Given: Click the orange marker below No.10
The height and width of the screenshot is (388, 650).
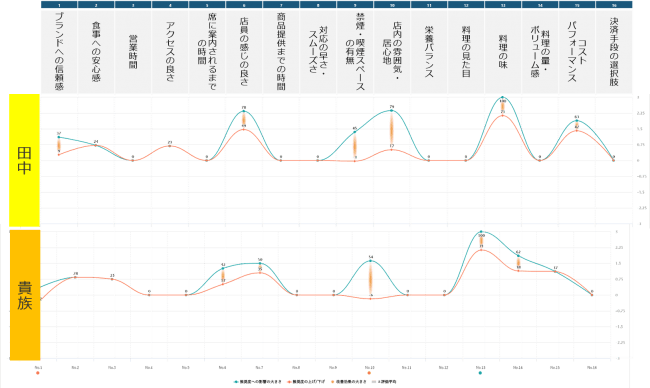Looking at the screenshot, I should [x=369, y=373].
